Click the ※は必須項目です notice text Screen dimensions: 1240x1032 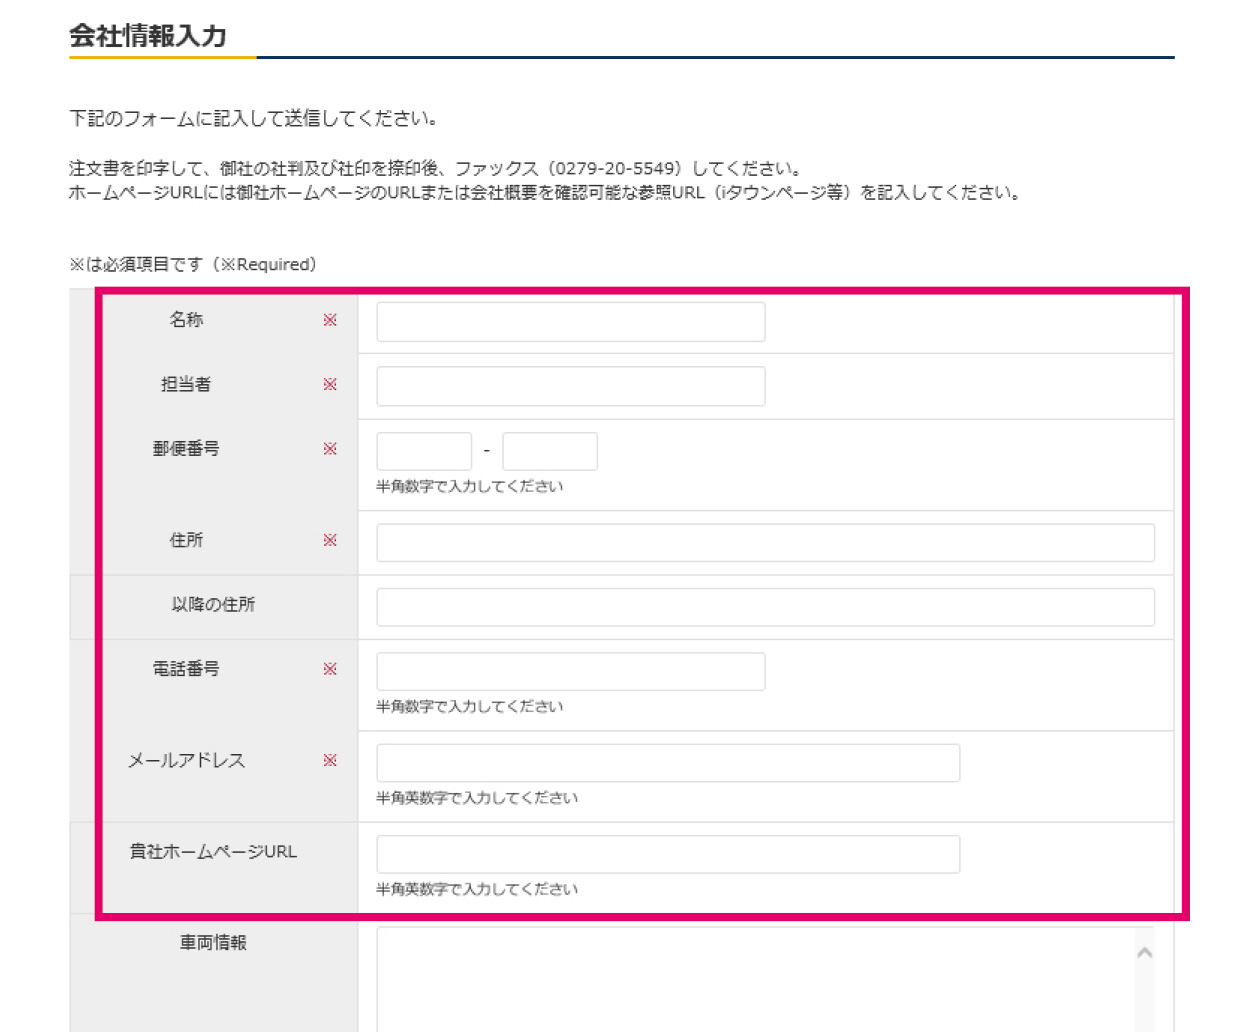tap(192, 264)
